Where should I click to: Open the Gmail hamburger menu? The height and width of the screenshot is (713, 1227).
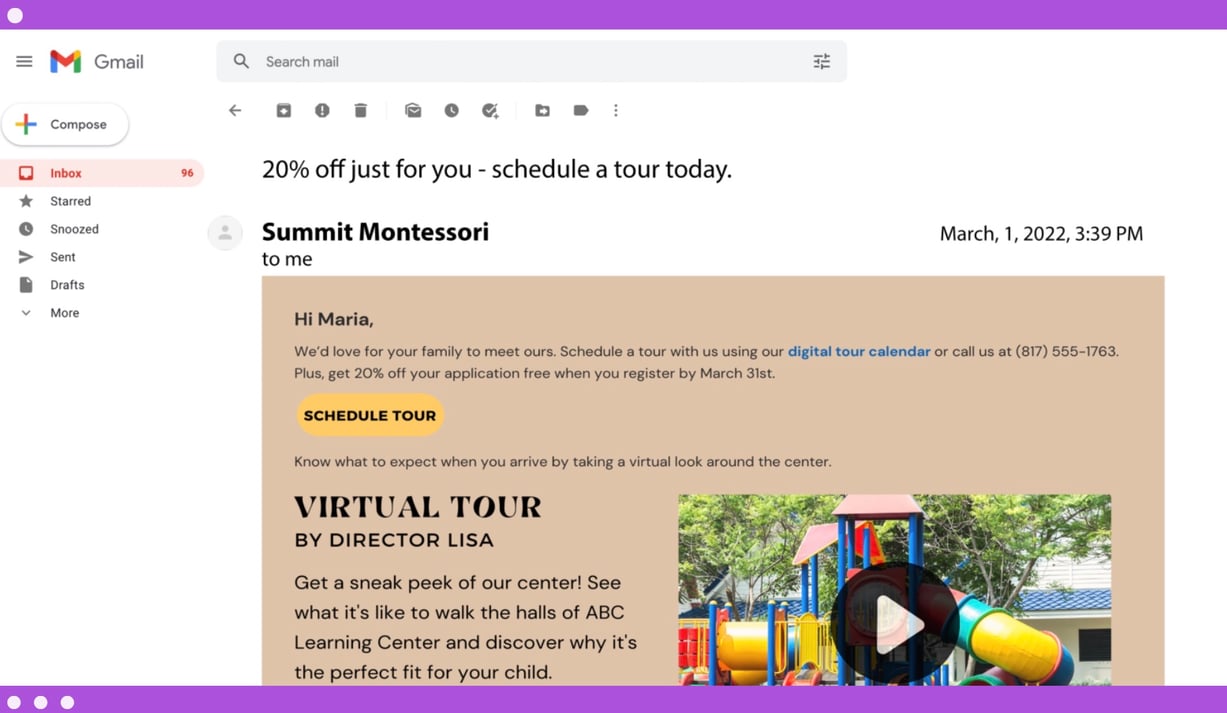coord(24,61)
